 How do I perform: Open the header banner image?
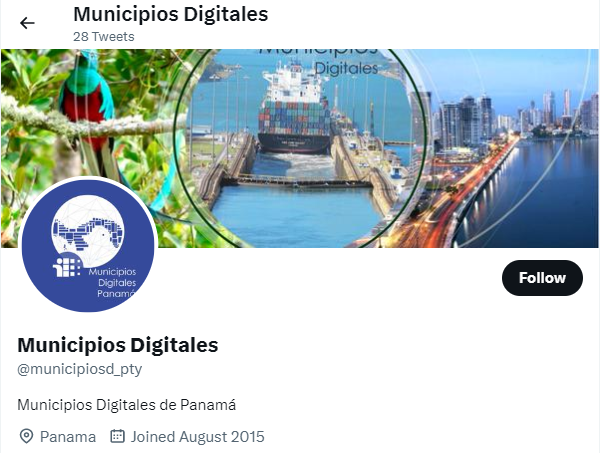300,148
